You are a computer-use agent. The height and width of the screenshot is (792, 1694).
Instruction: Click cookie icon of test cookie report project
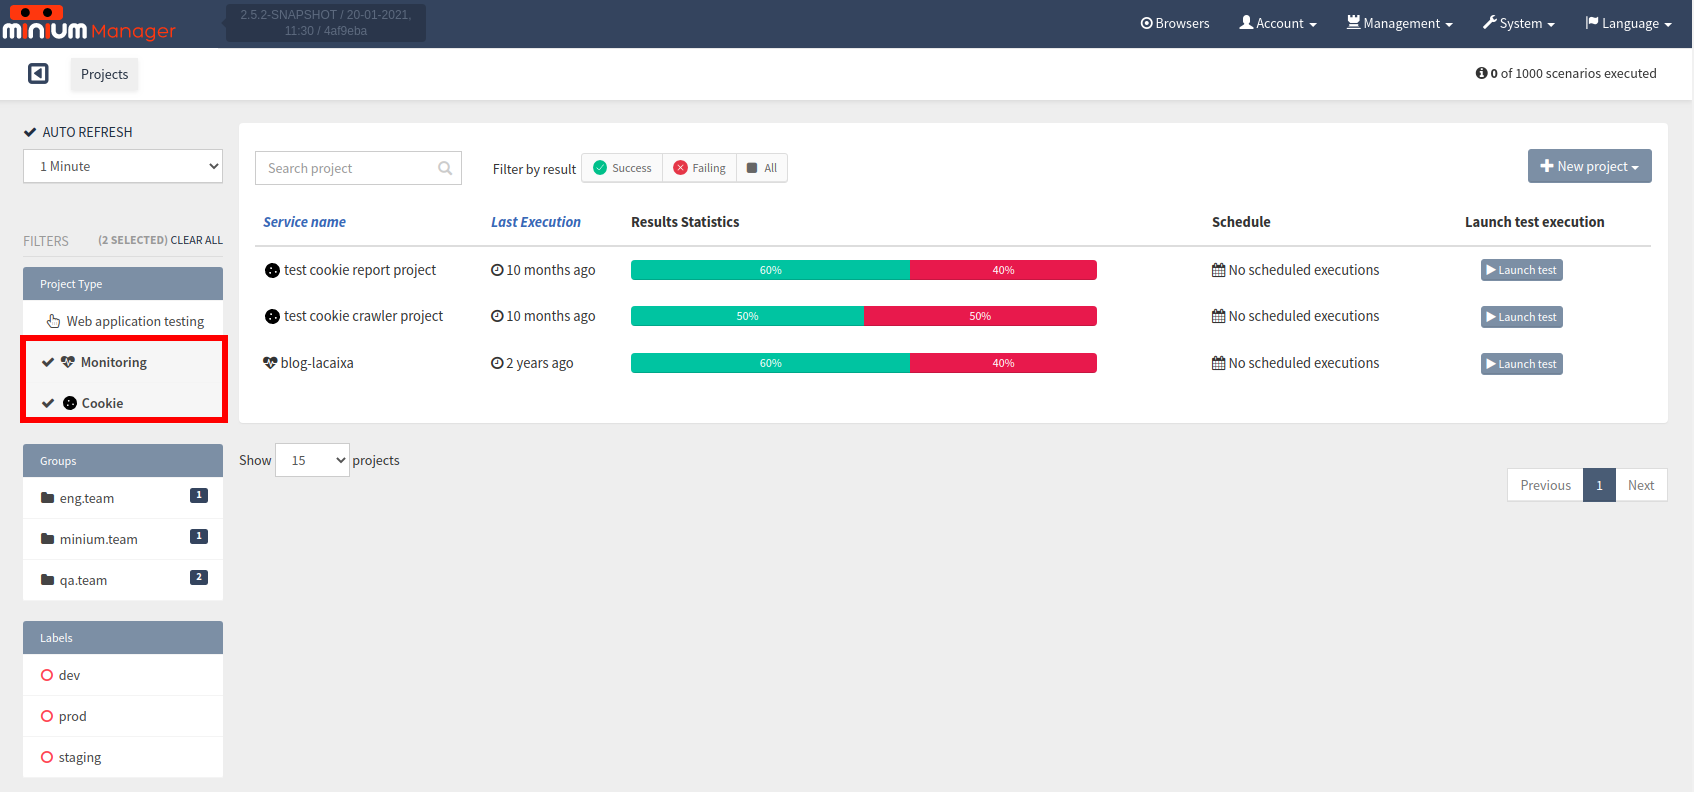click(272, 270)
